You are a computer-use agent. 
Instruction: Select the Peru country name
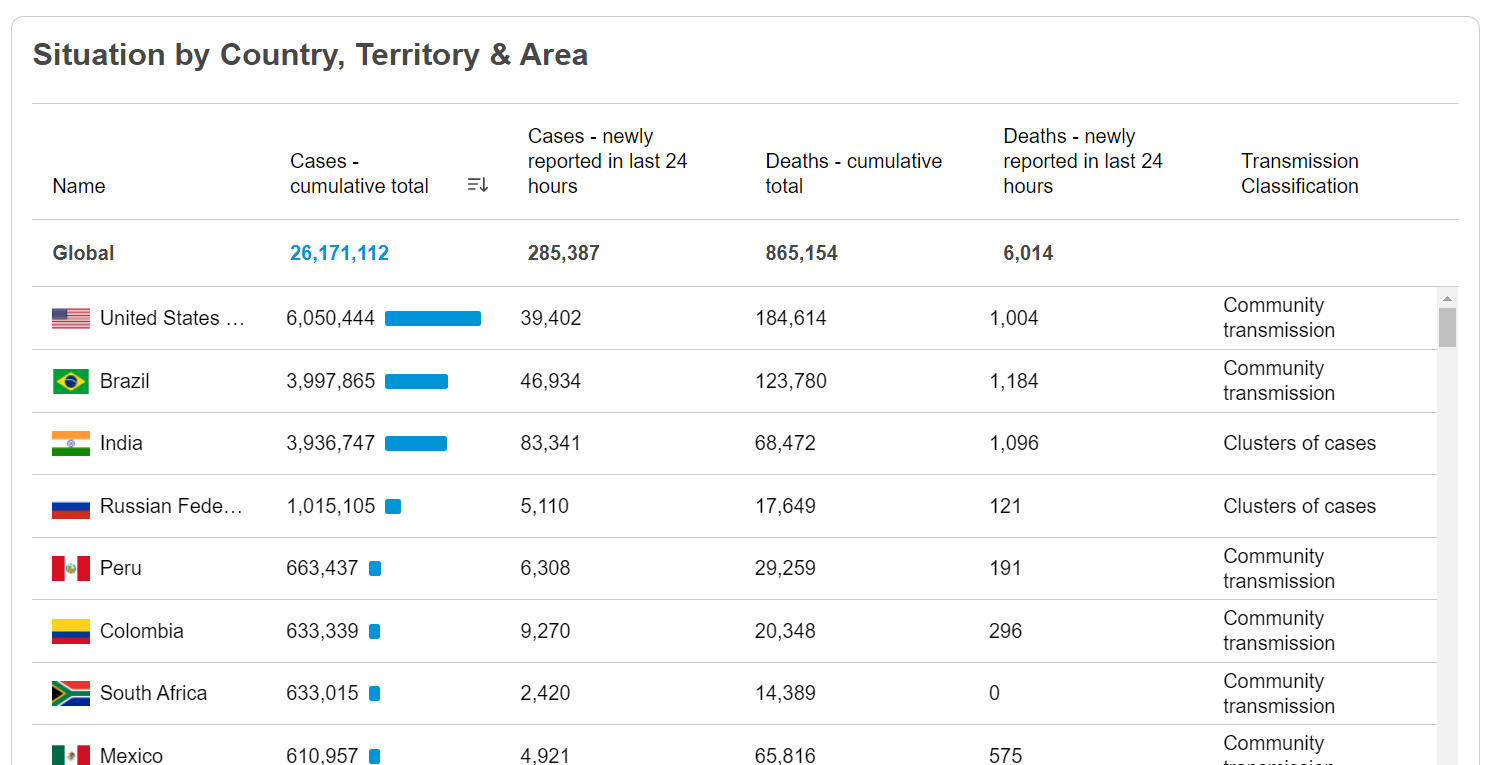coord(121,568)
